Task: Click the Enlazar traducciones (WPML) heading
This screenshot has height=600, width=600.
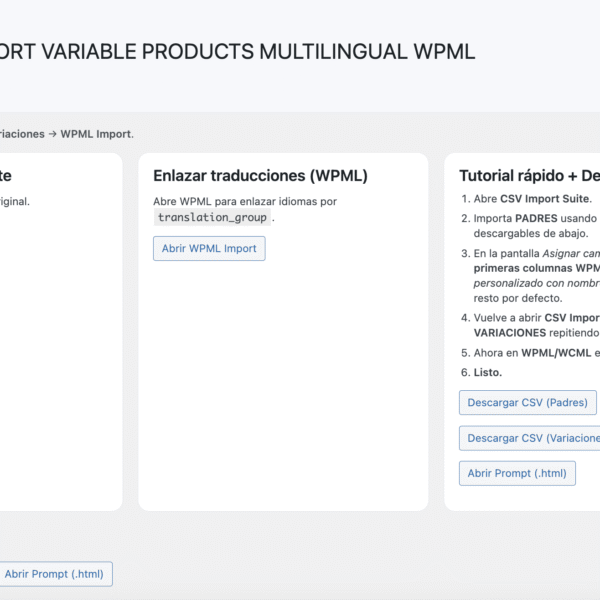Action: click(260, 176)
